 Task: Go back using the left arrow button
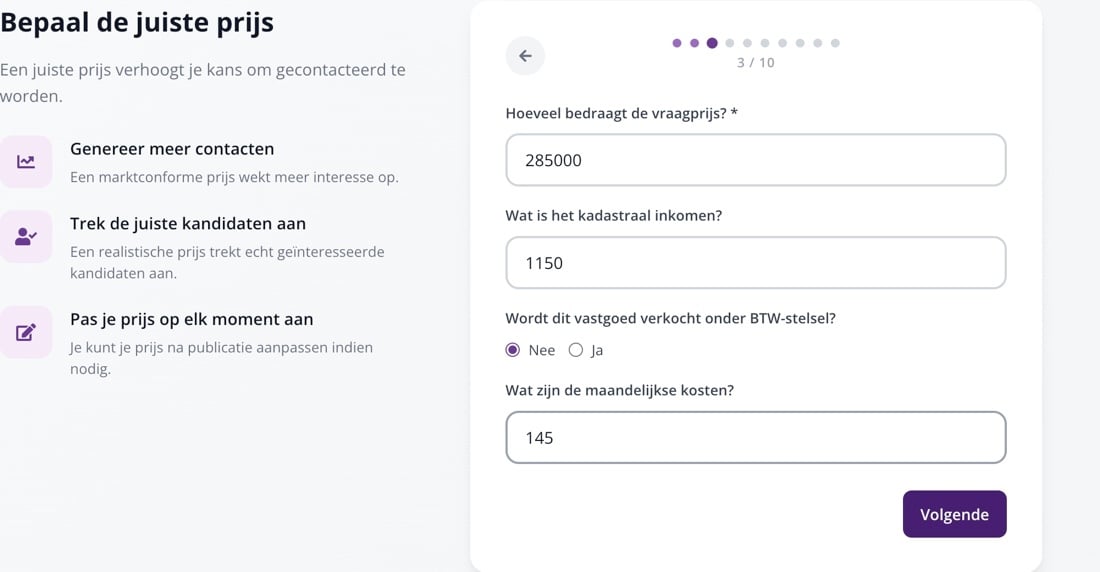[525, 56]
